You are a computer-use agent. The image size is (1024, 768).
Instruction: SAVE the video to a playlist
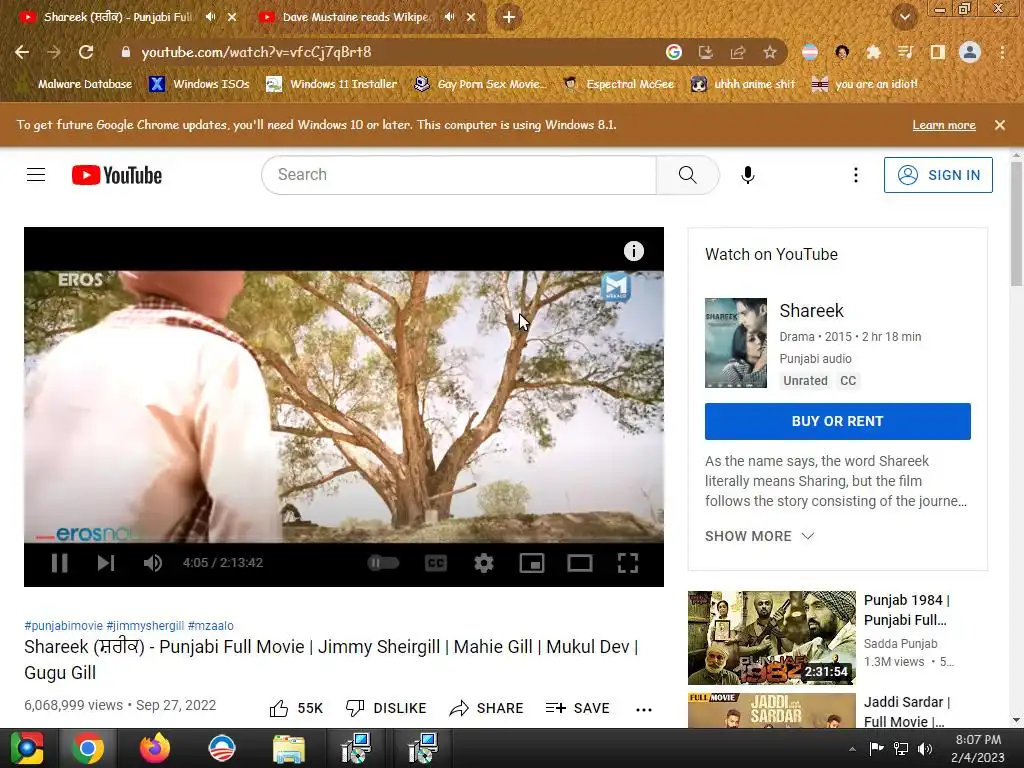click(577, 709)
